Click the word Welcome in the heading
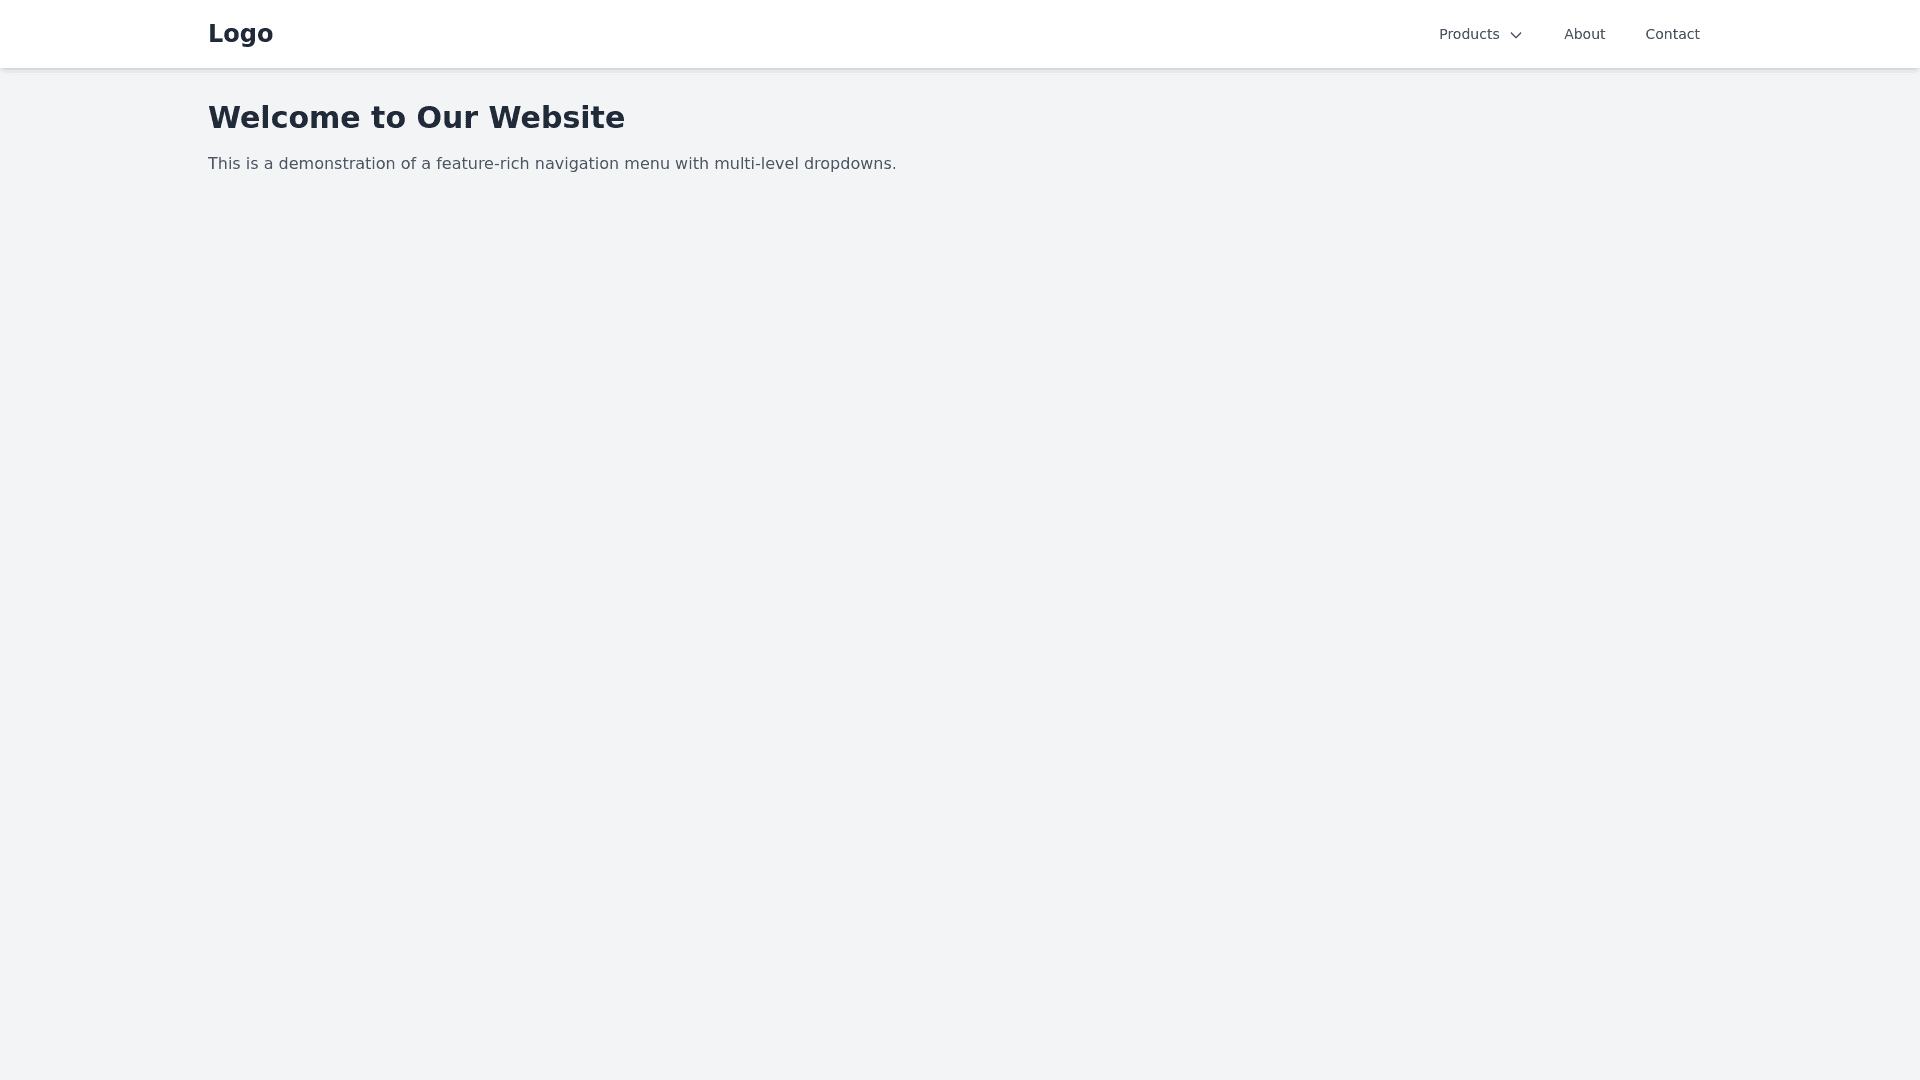The height and width of the screenshot is (1080, 1920). click(x=284, y=117)
